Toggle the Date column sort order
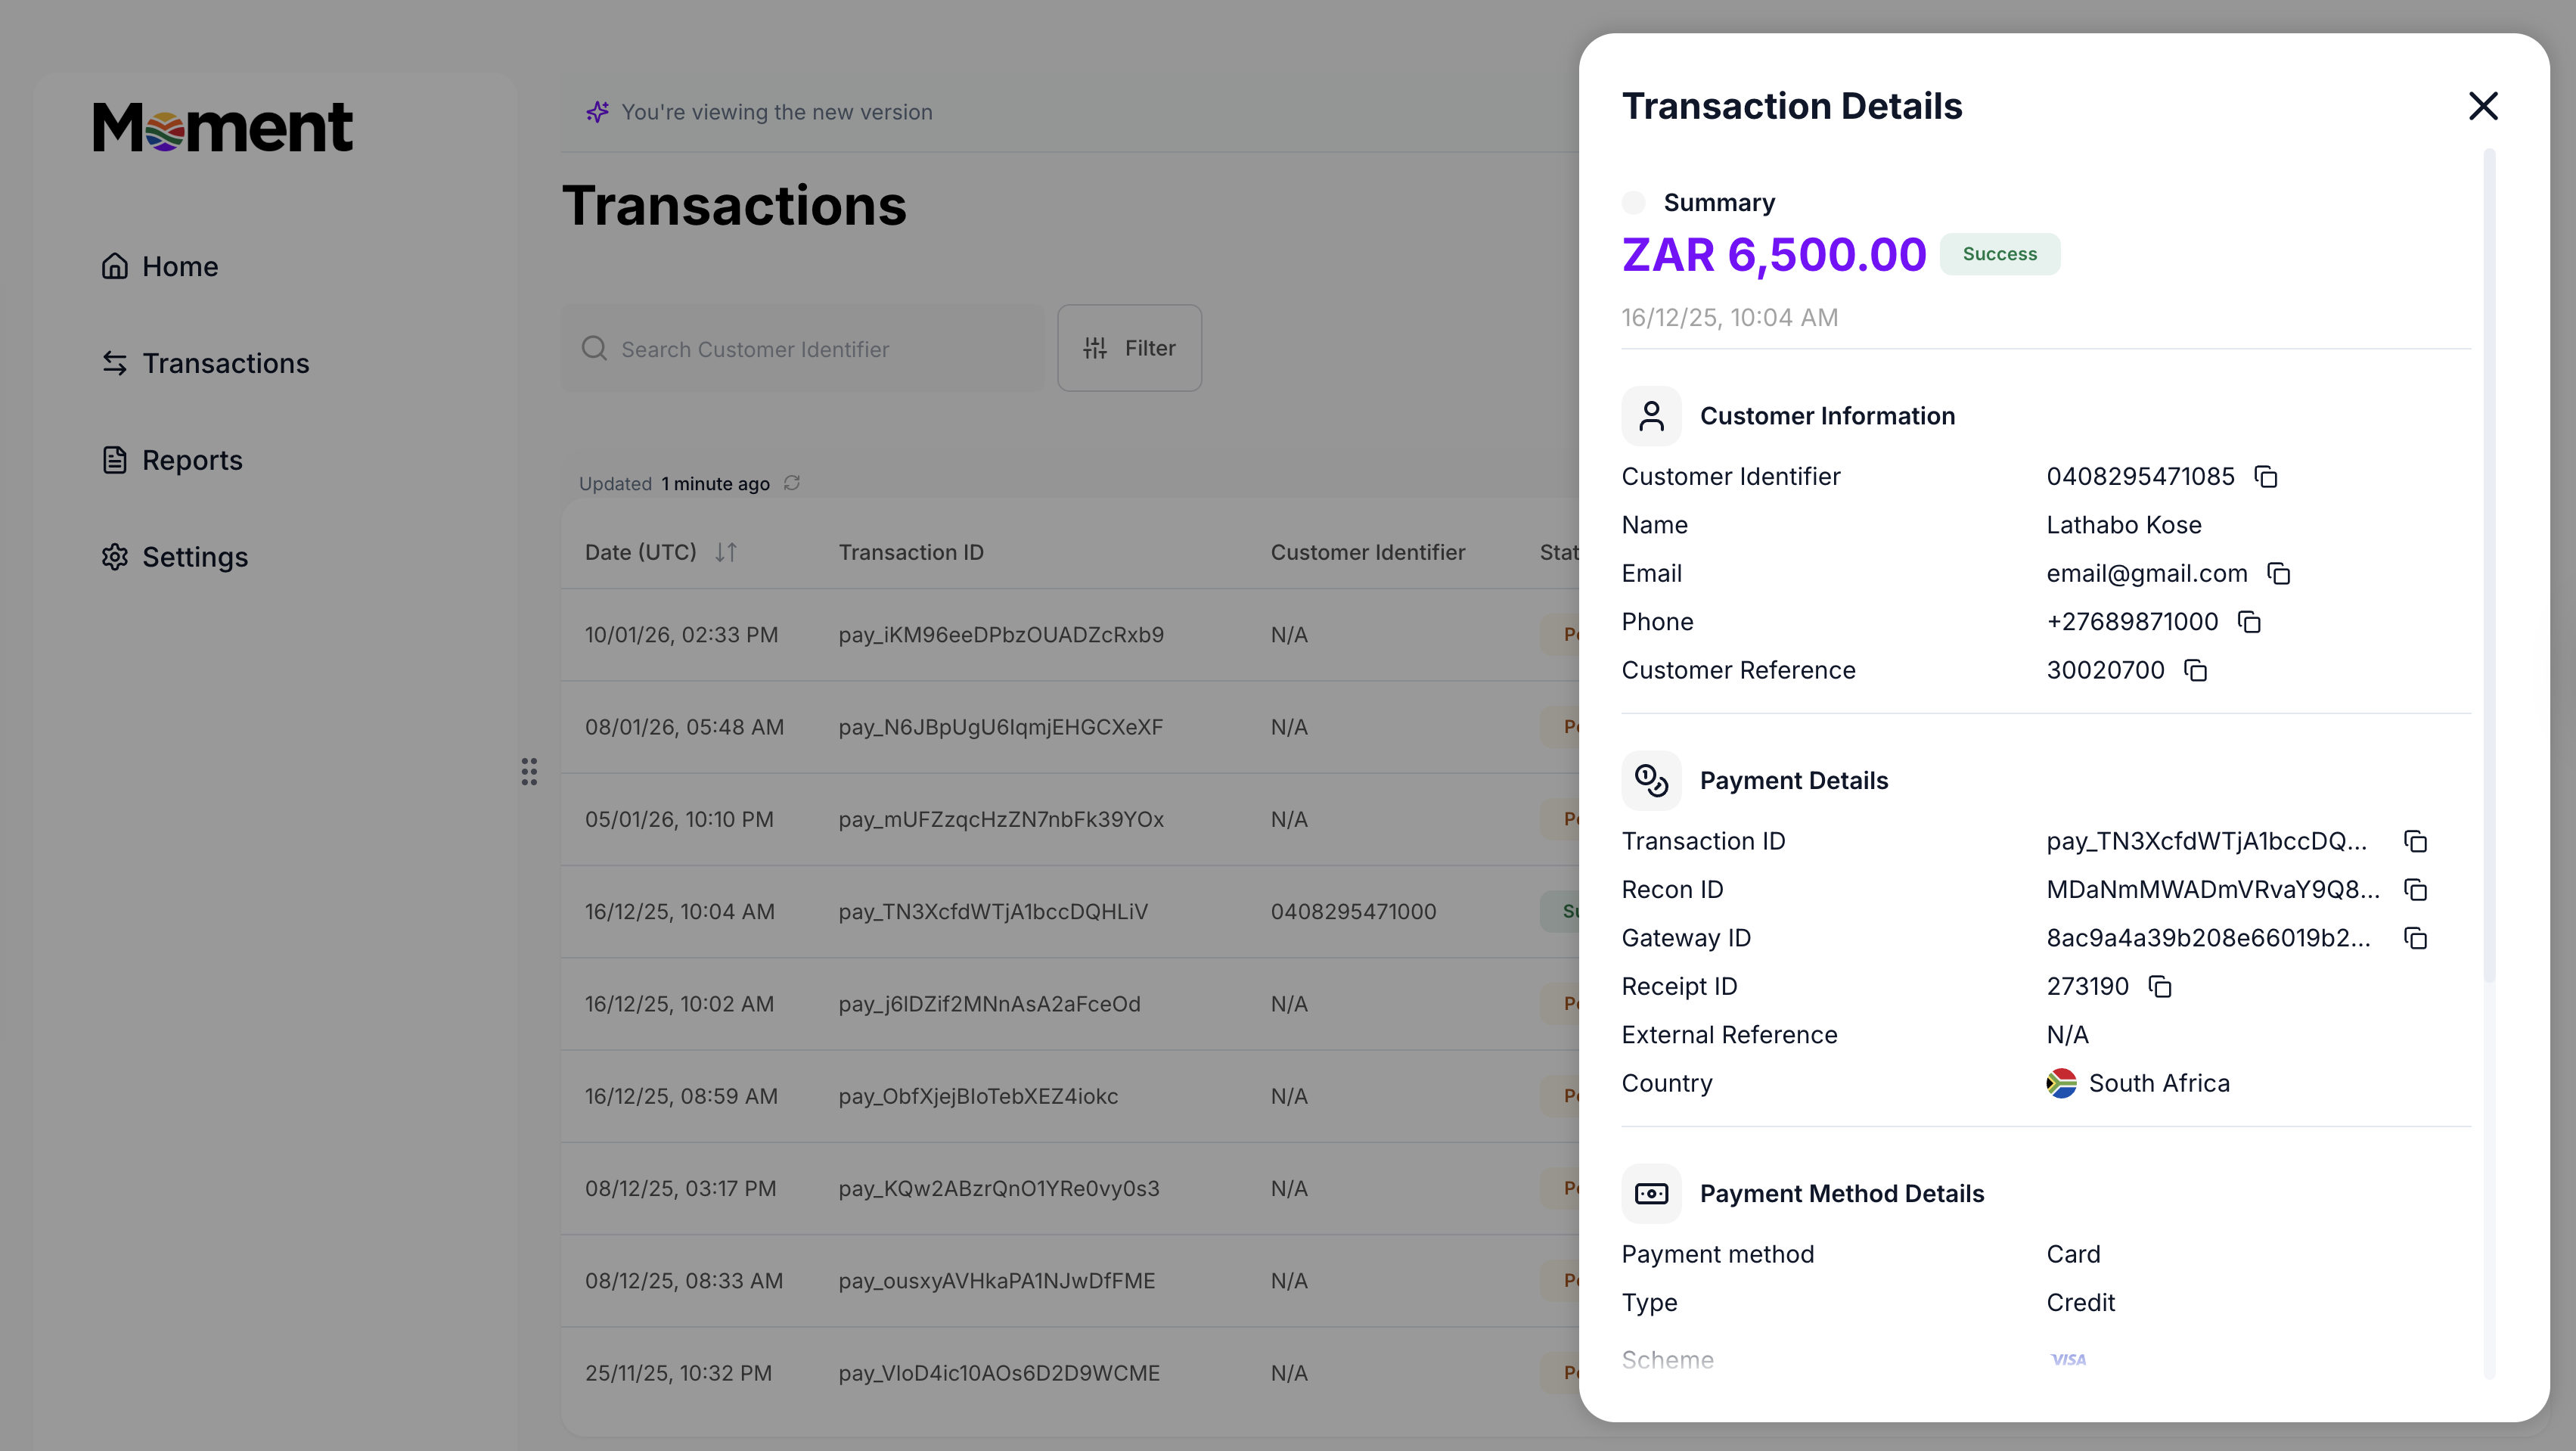Viewport: 2576px width, 1451px height. 726,552
